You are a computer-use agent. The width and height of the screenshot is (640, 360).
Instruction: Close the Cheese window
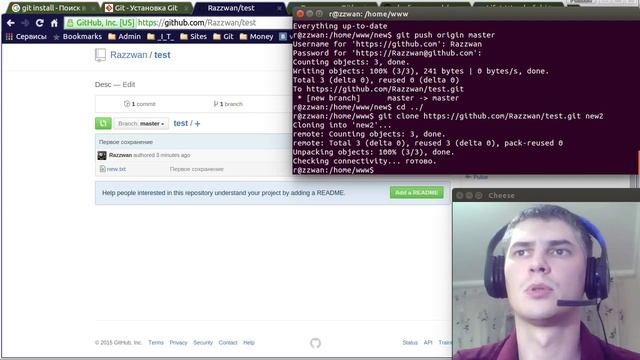[460, 196]
